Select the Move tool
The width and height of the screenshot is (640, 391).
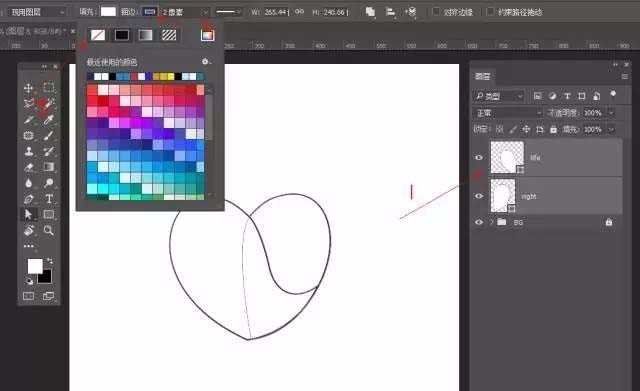(29, 88)
